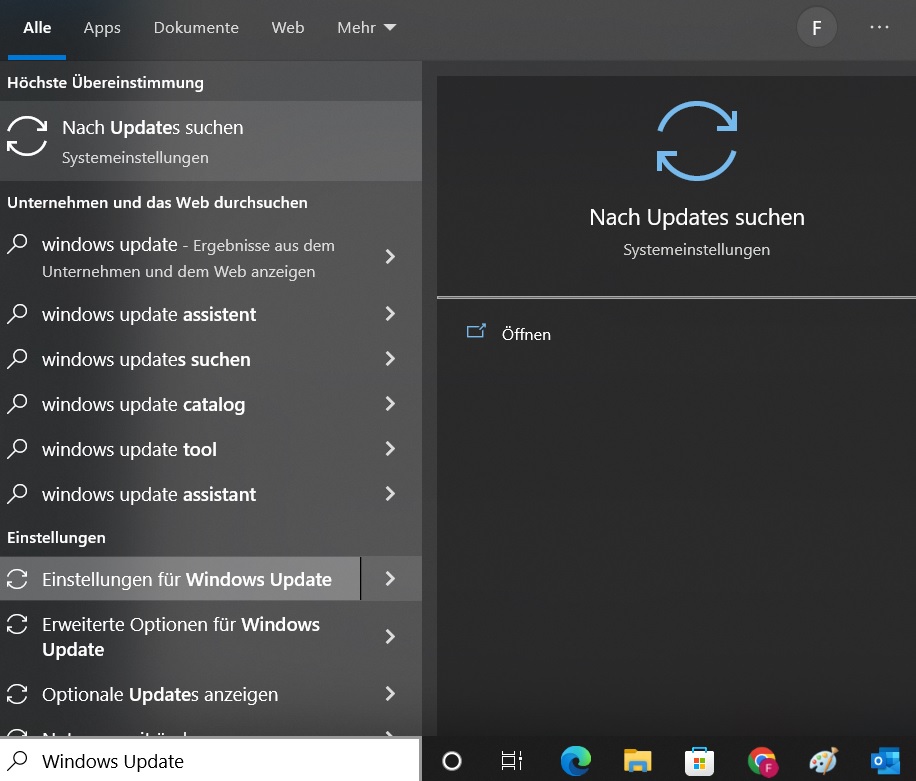Select 'windows update catalog' suggestion
The image size is (916, 781).
(x=180, y=404)
